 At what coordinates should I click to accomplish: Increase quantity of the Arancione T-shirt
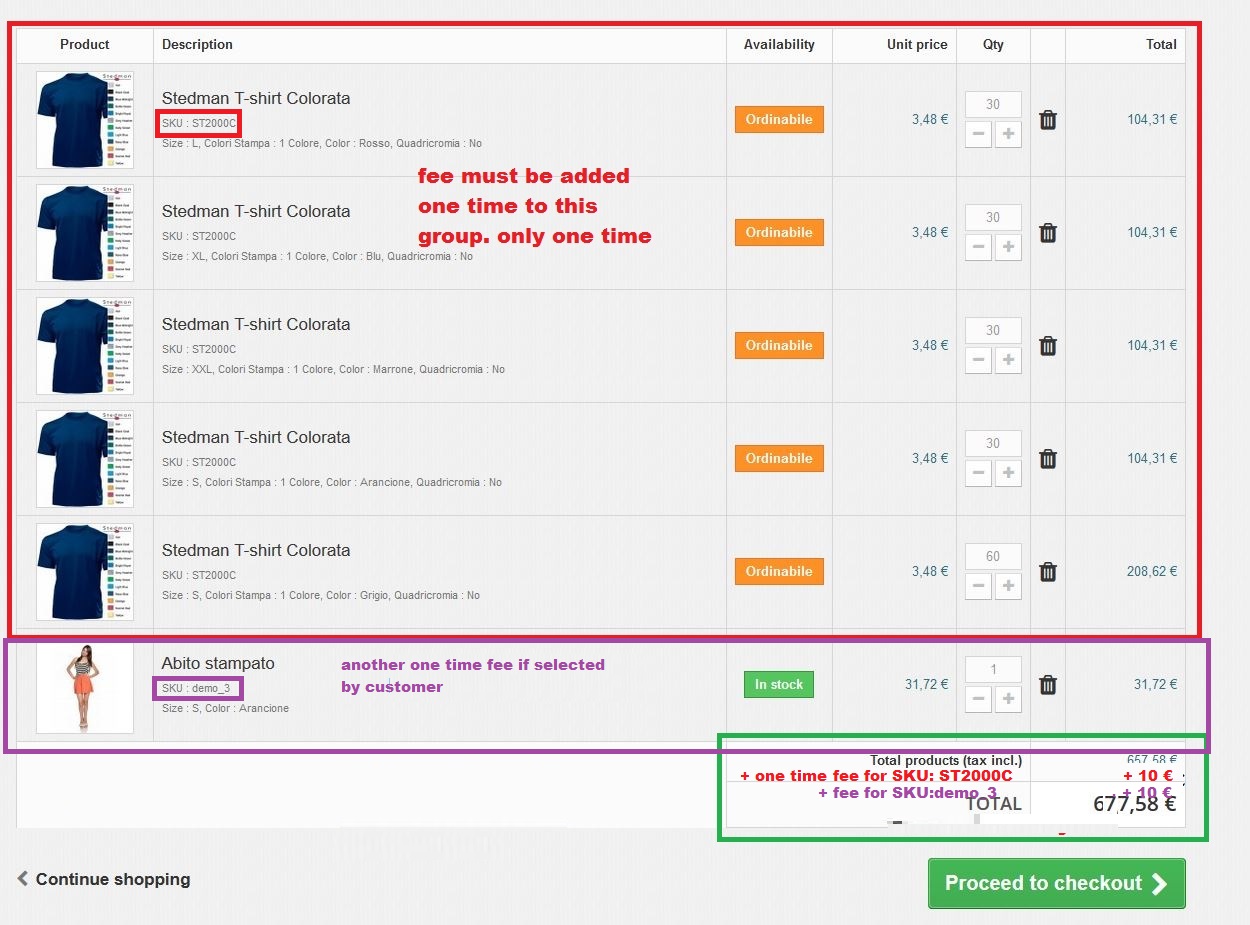click(1008, 473)
